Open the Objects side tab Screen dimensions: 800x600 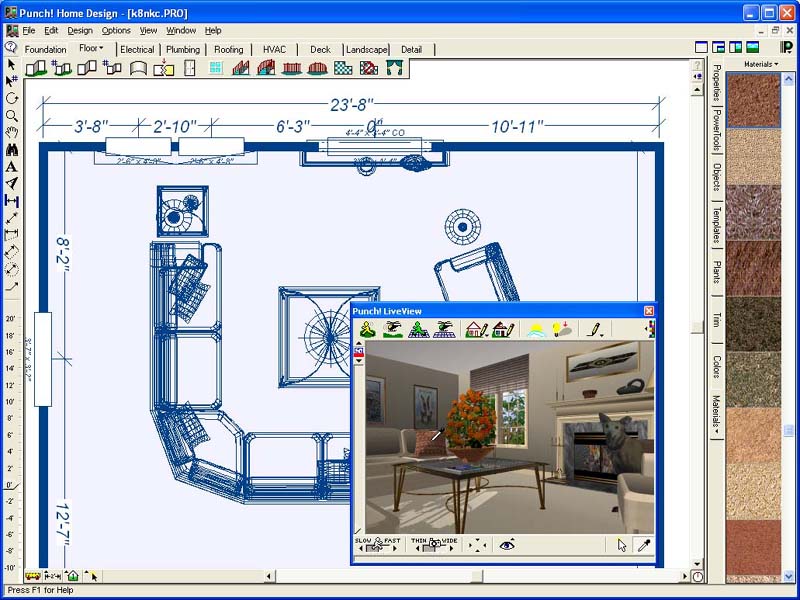pos(716,177)
